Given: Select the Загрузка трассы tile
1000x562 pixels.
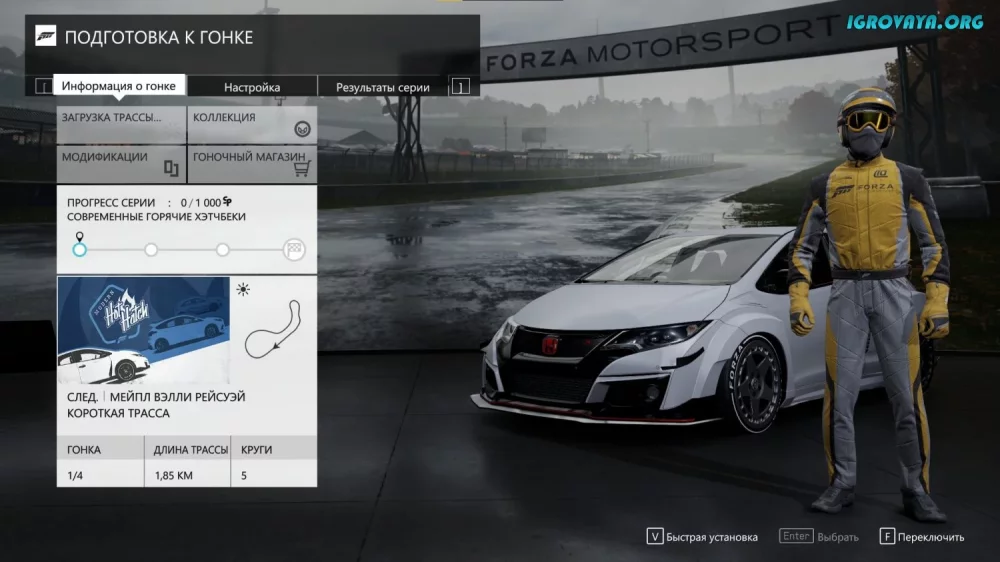Looking at the screenshot, I should pos(121,125).
